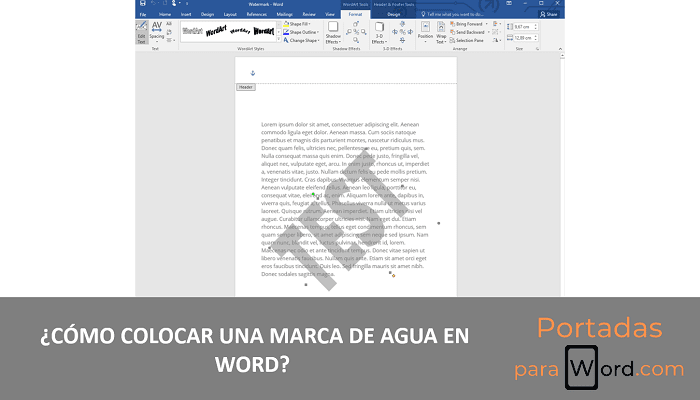700x400 pixels.
Task: Open the Position dropdown
Action: 425,33
